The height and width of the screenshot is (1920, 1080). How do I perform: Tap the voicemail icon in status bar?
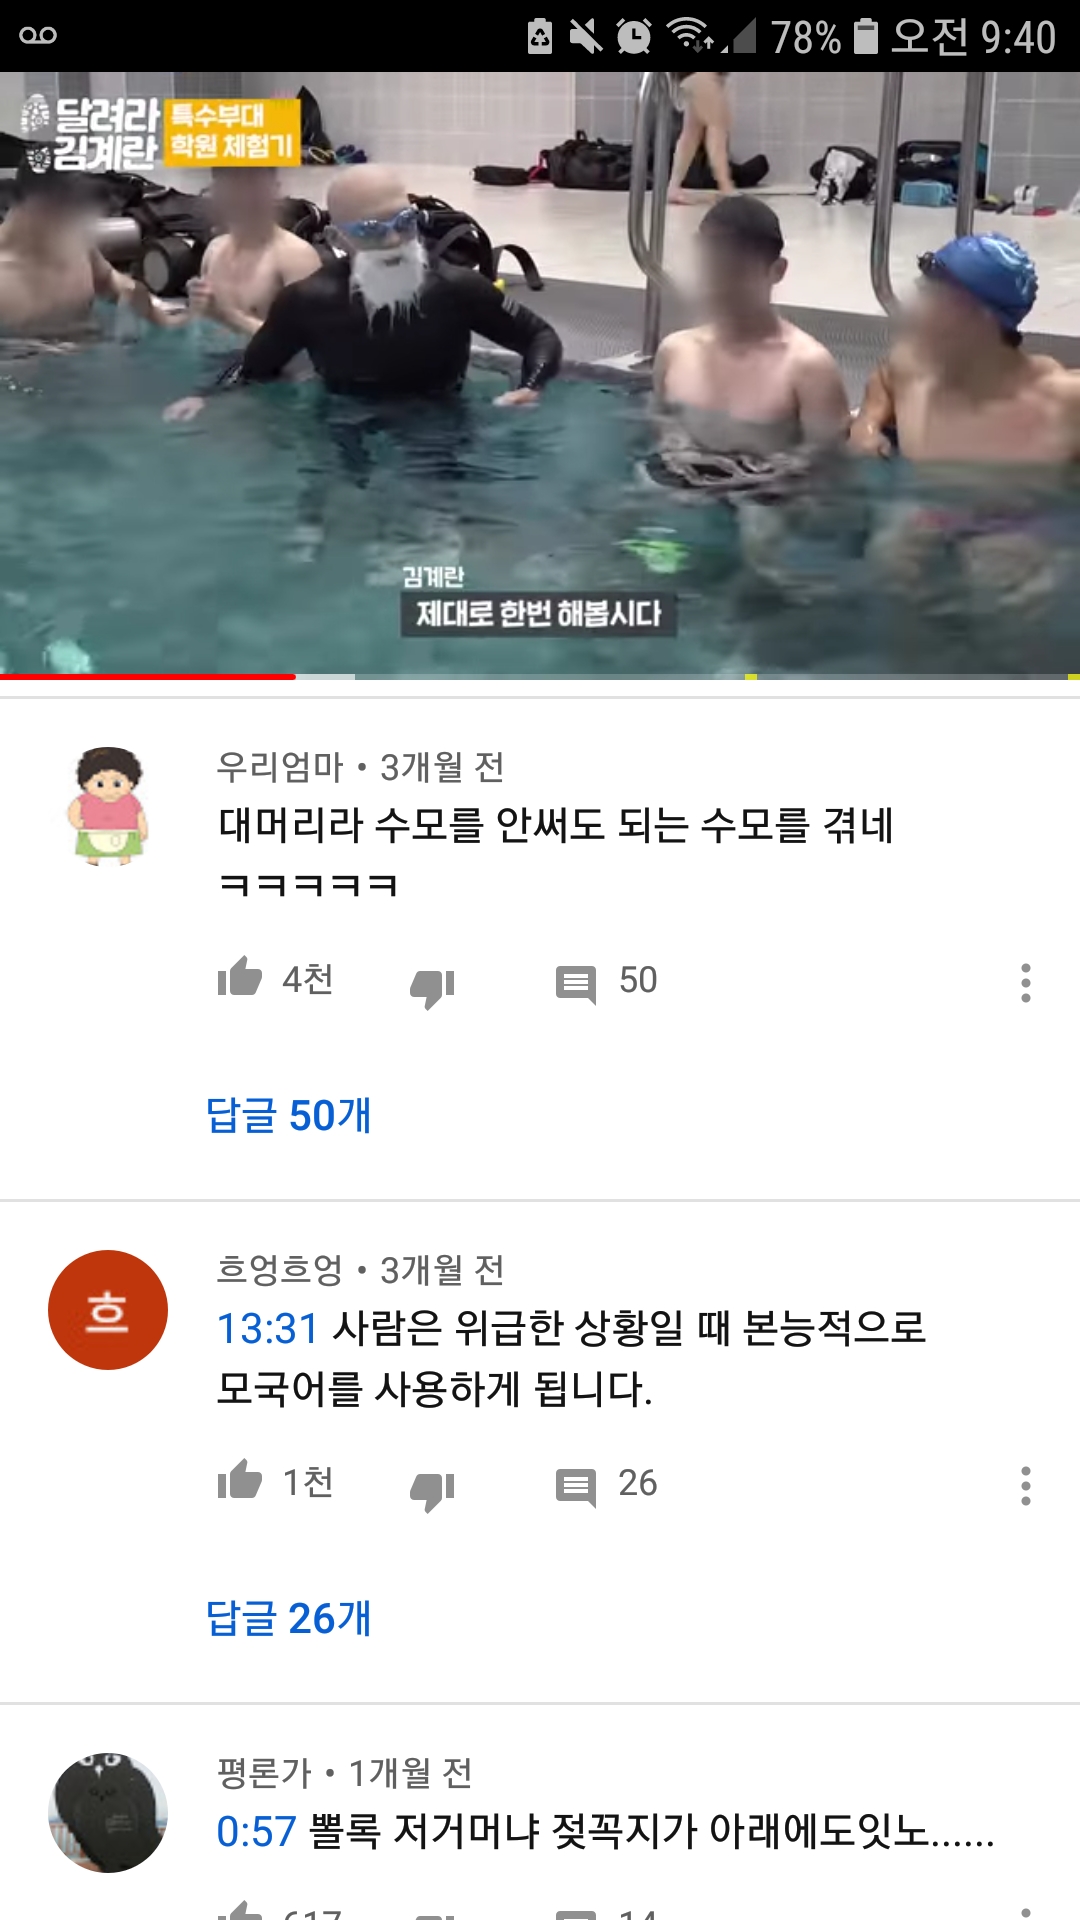(x=38, y=36)
